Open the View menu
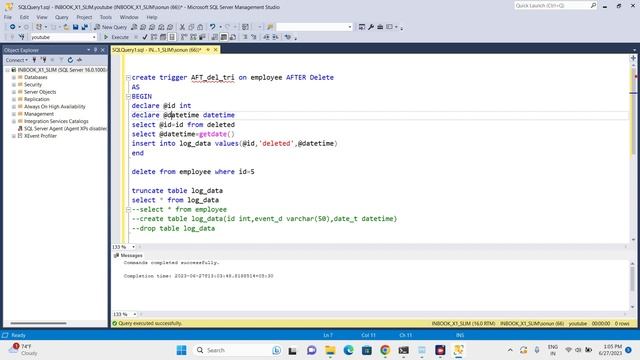 click(42, 17)
